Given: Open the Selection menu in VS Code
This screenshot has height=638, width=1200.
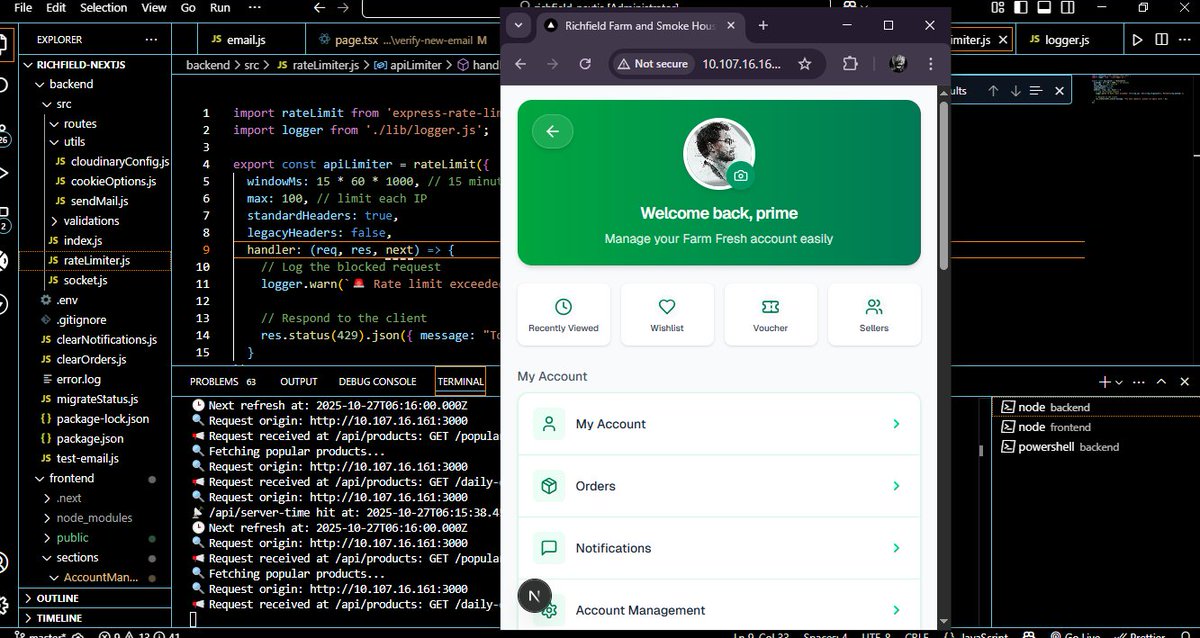Looking at the screenshot, I should coord(104,7).
